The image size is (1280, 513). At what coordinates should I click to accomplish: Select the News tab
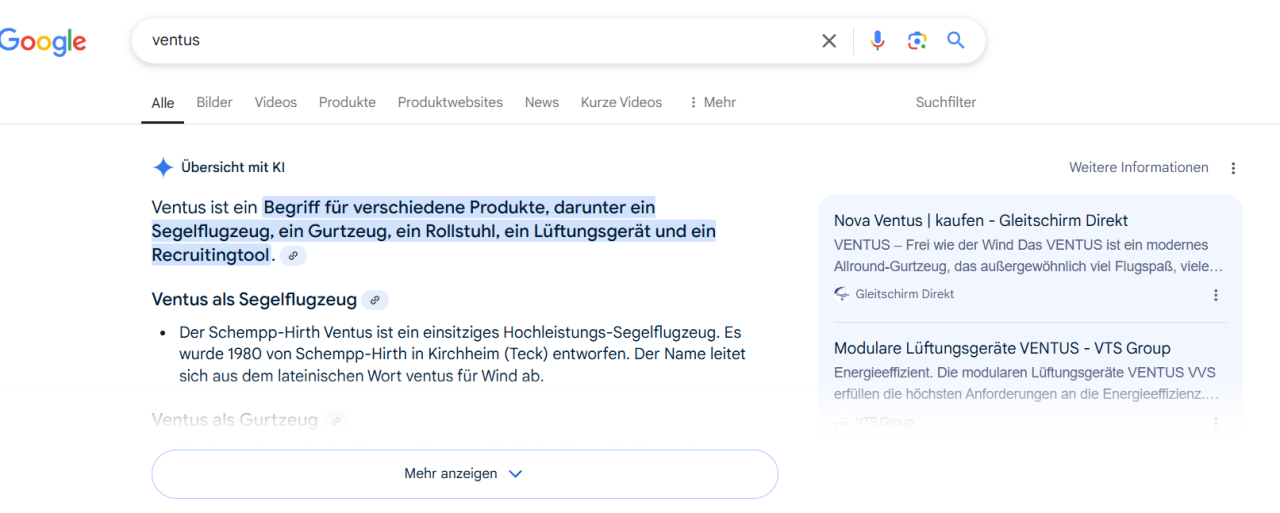[541, 102]
